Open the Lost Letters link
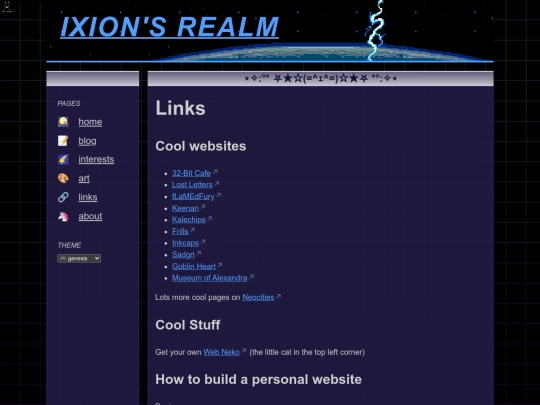 [192, 185]
